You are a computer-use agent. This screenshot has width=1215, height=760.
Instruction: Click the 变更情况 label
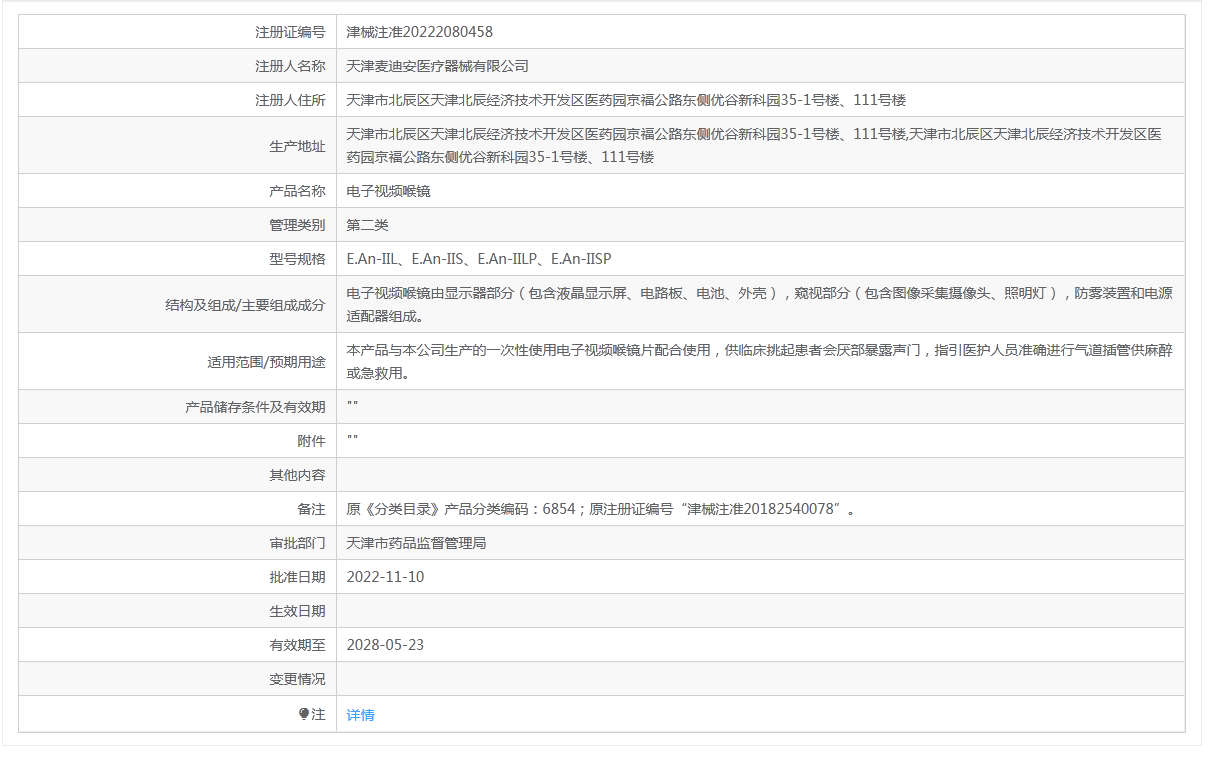tap(297, 679)
